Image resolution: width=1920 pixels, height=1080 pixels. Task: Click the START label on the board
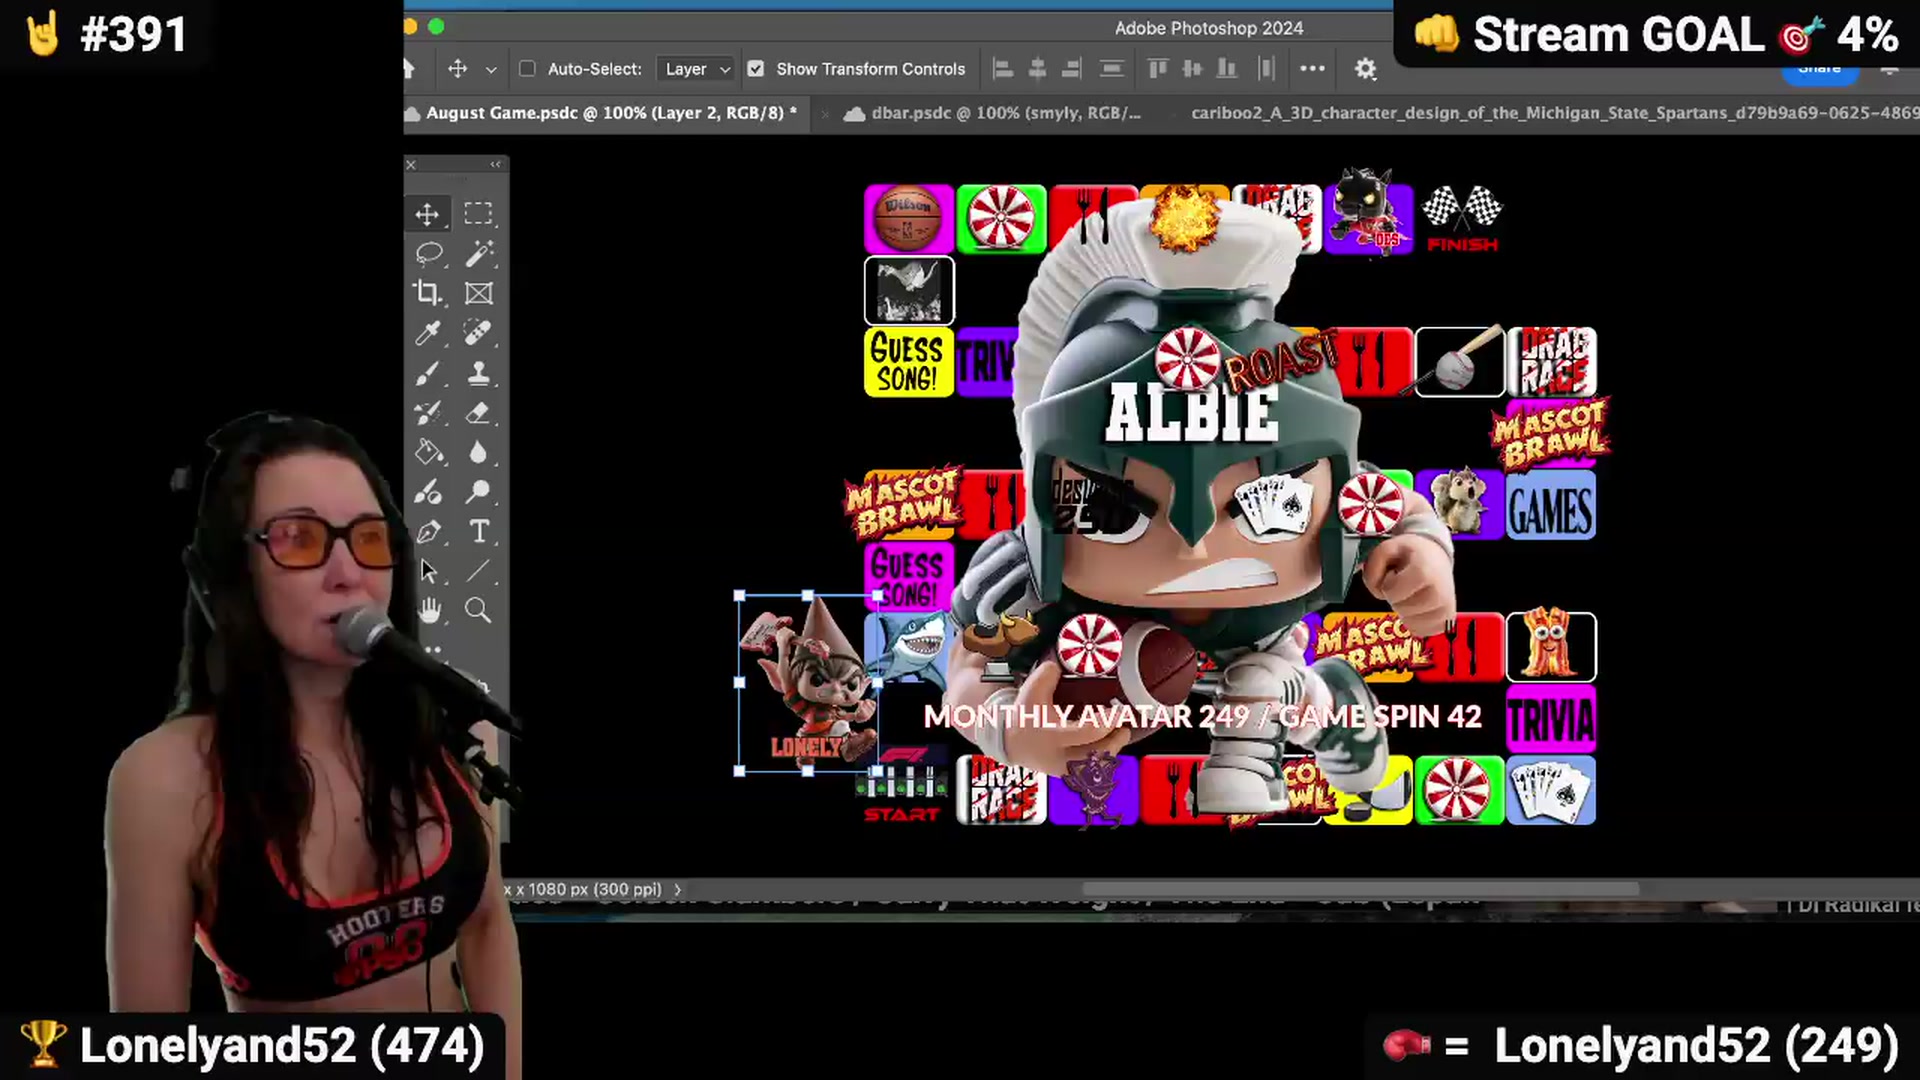coord(902,814)
